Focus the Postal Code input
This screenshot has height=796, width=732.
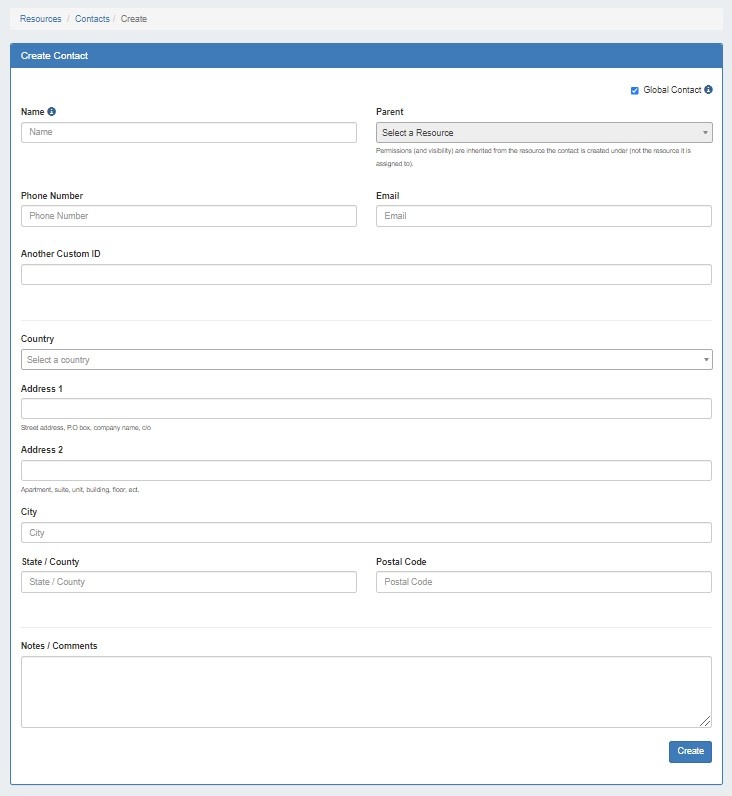point(543,582)
